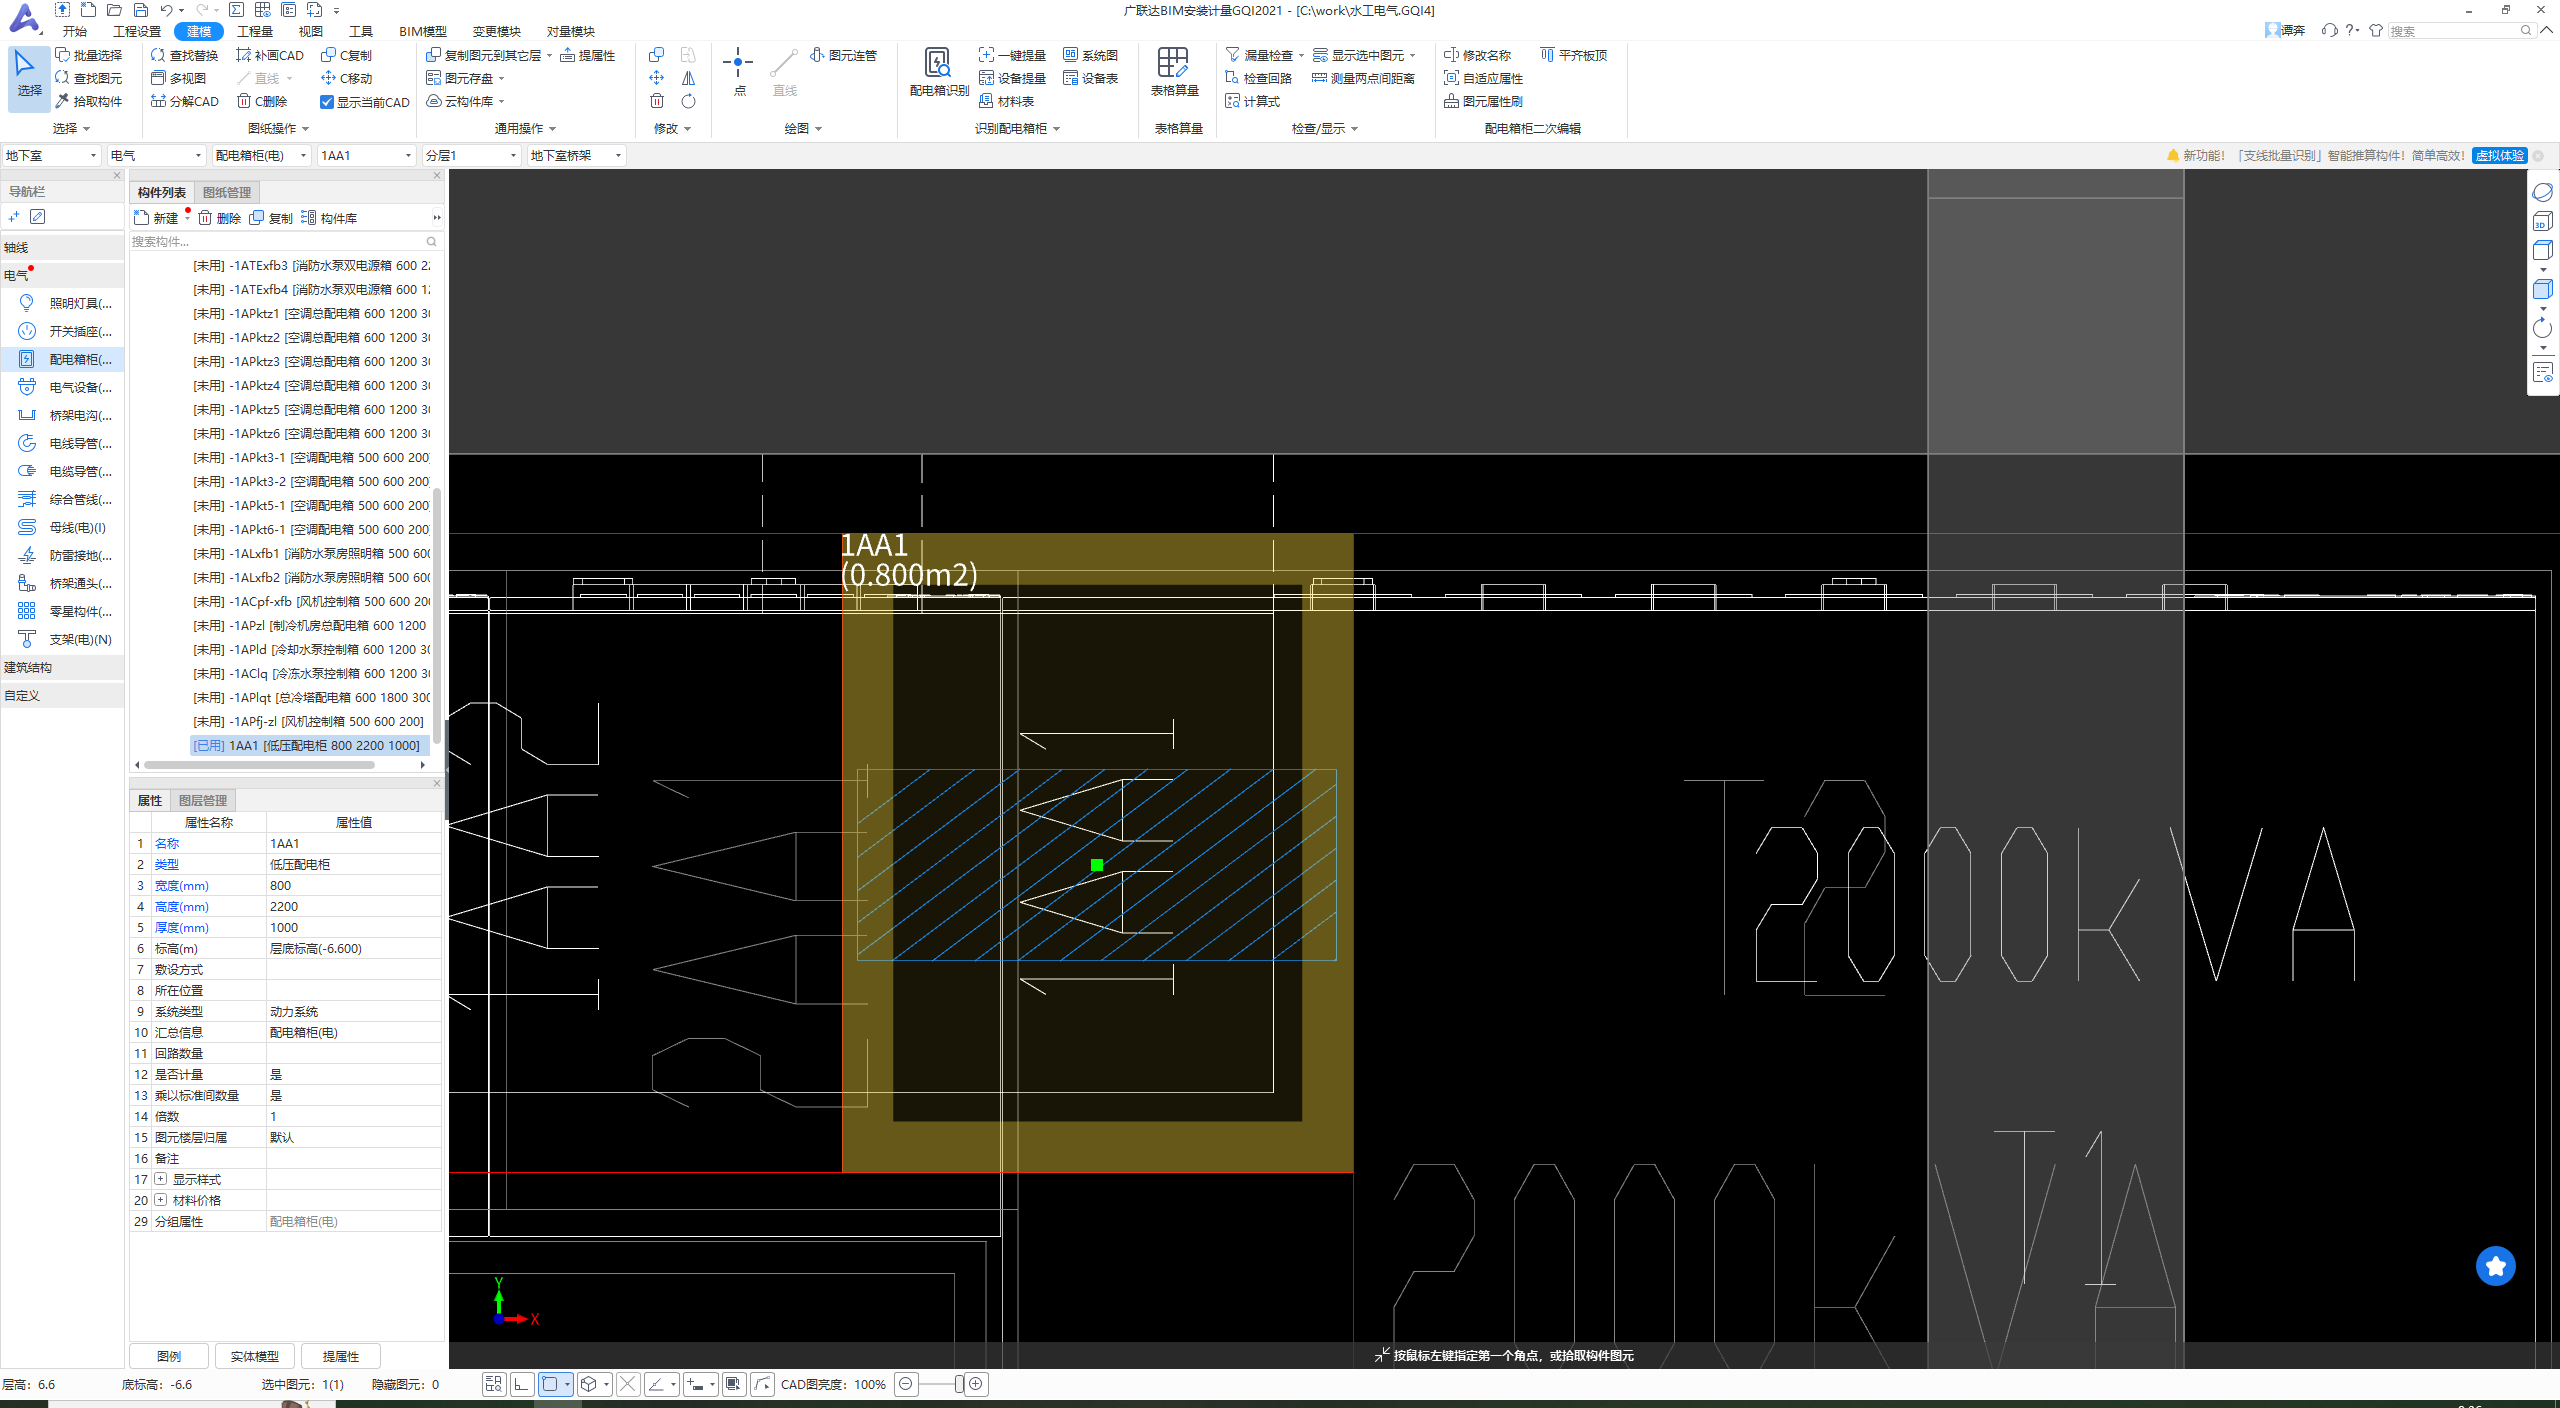Select the 点 drawing tool

[739, 72]
